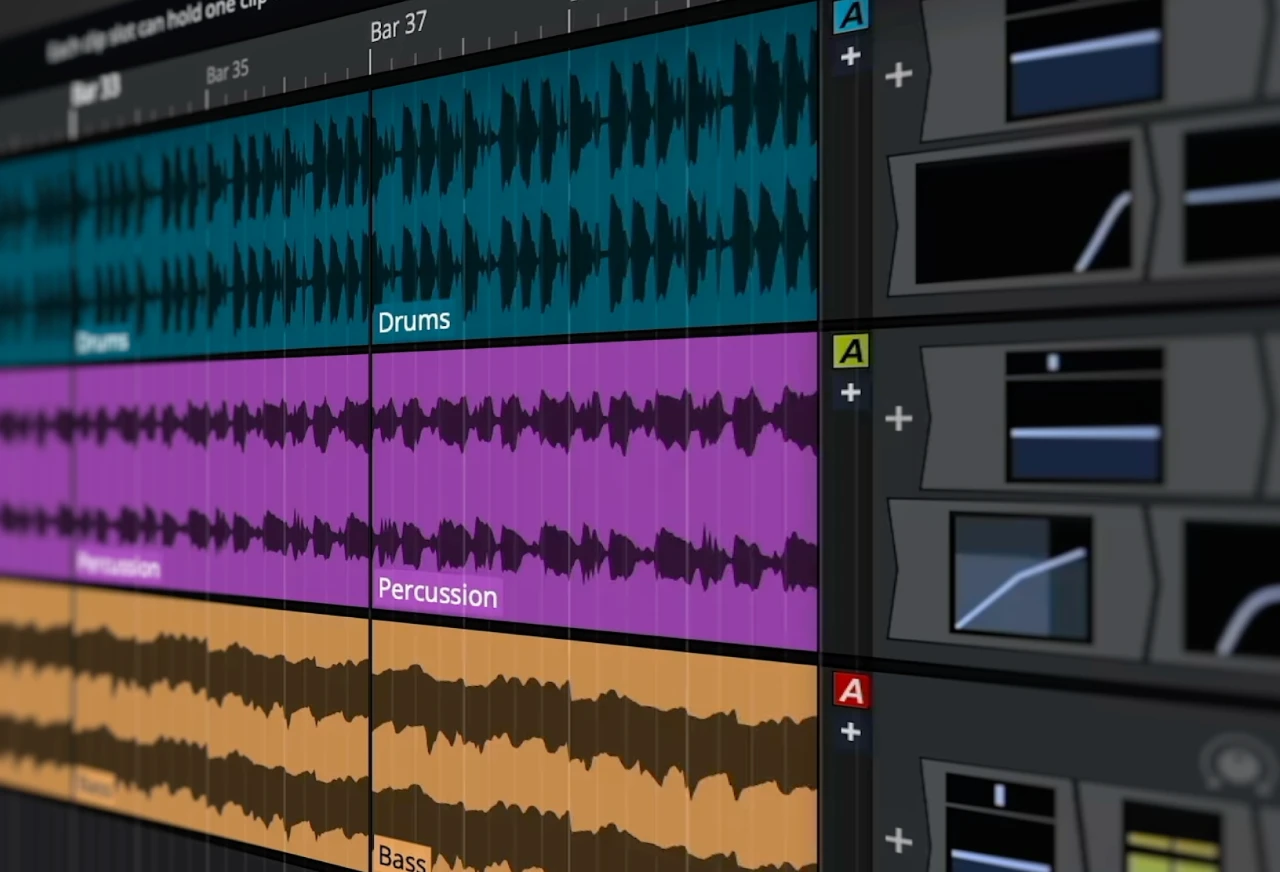Click the small plus under the green A button
Image resolution: width=1280 pixels, height=872 pixels.
point(851,392)
